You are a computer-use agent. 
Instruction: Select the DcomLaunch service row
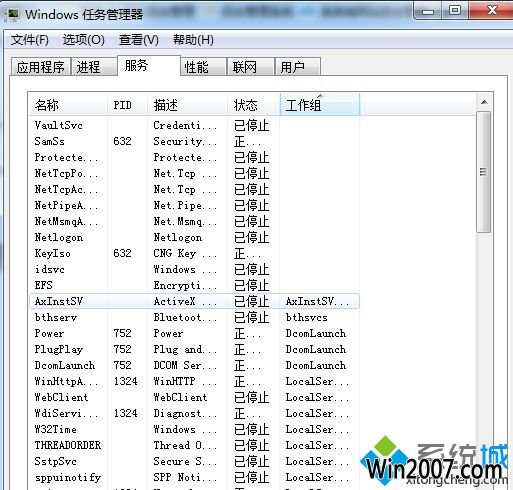[194, 365]
